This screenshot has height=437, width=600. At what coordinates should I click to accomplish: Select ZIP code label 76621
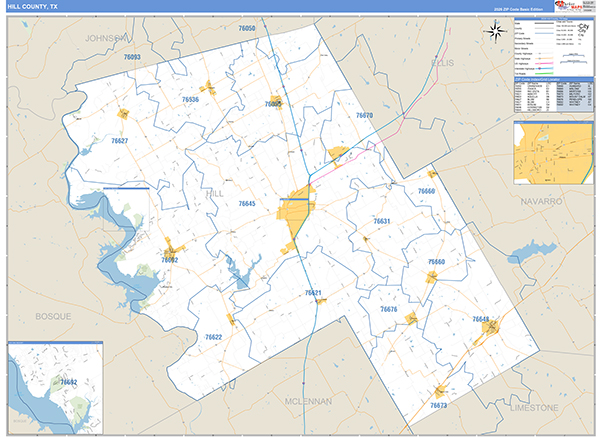click(x=313, y=293)
